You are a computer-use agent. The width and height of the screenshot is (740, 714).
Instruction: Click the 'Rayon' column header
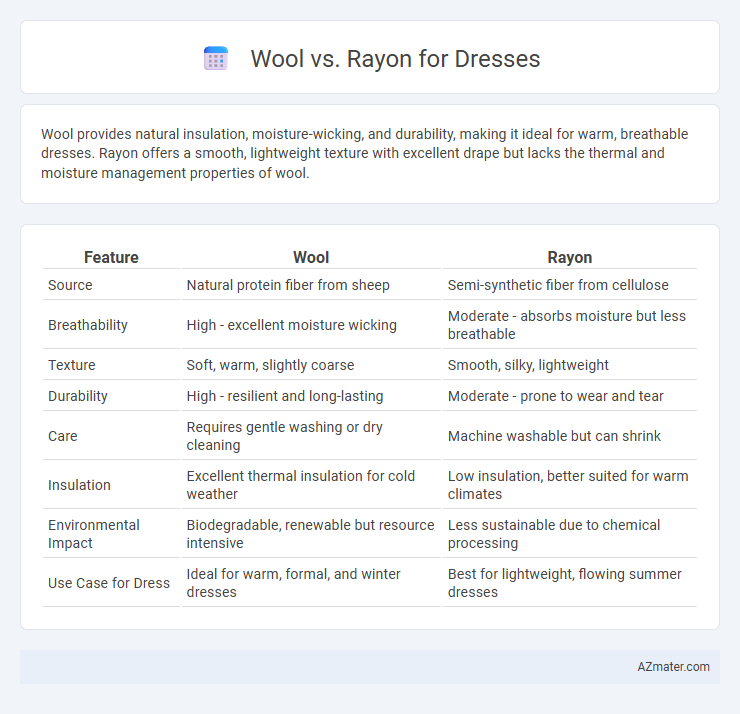[x=570, y=257]
